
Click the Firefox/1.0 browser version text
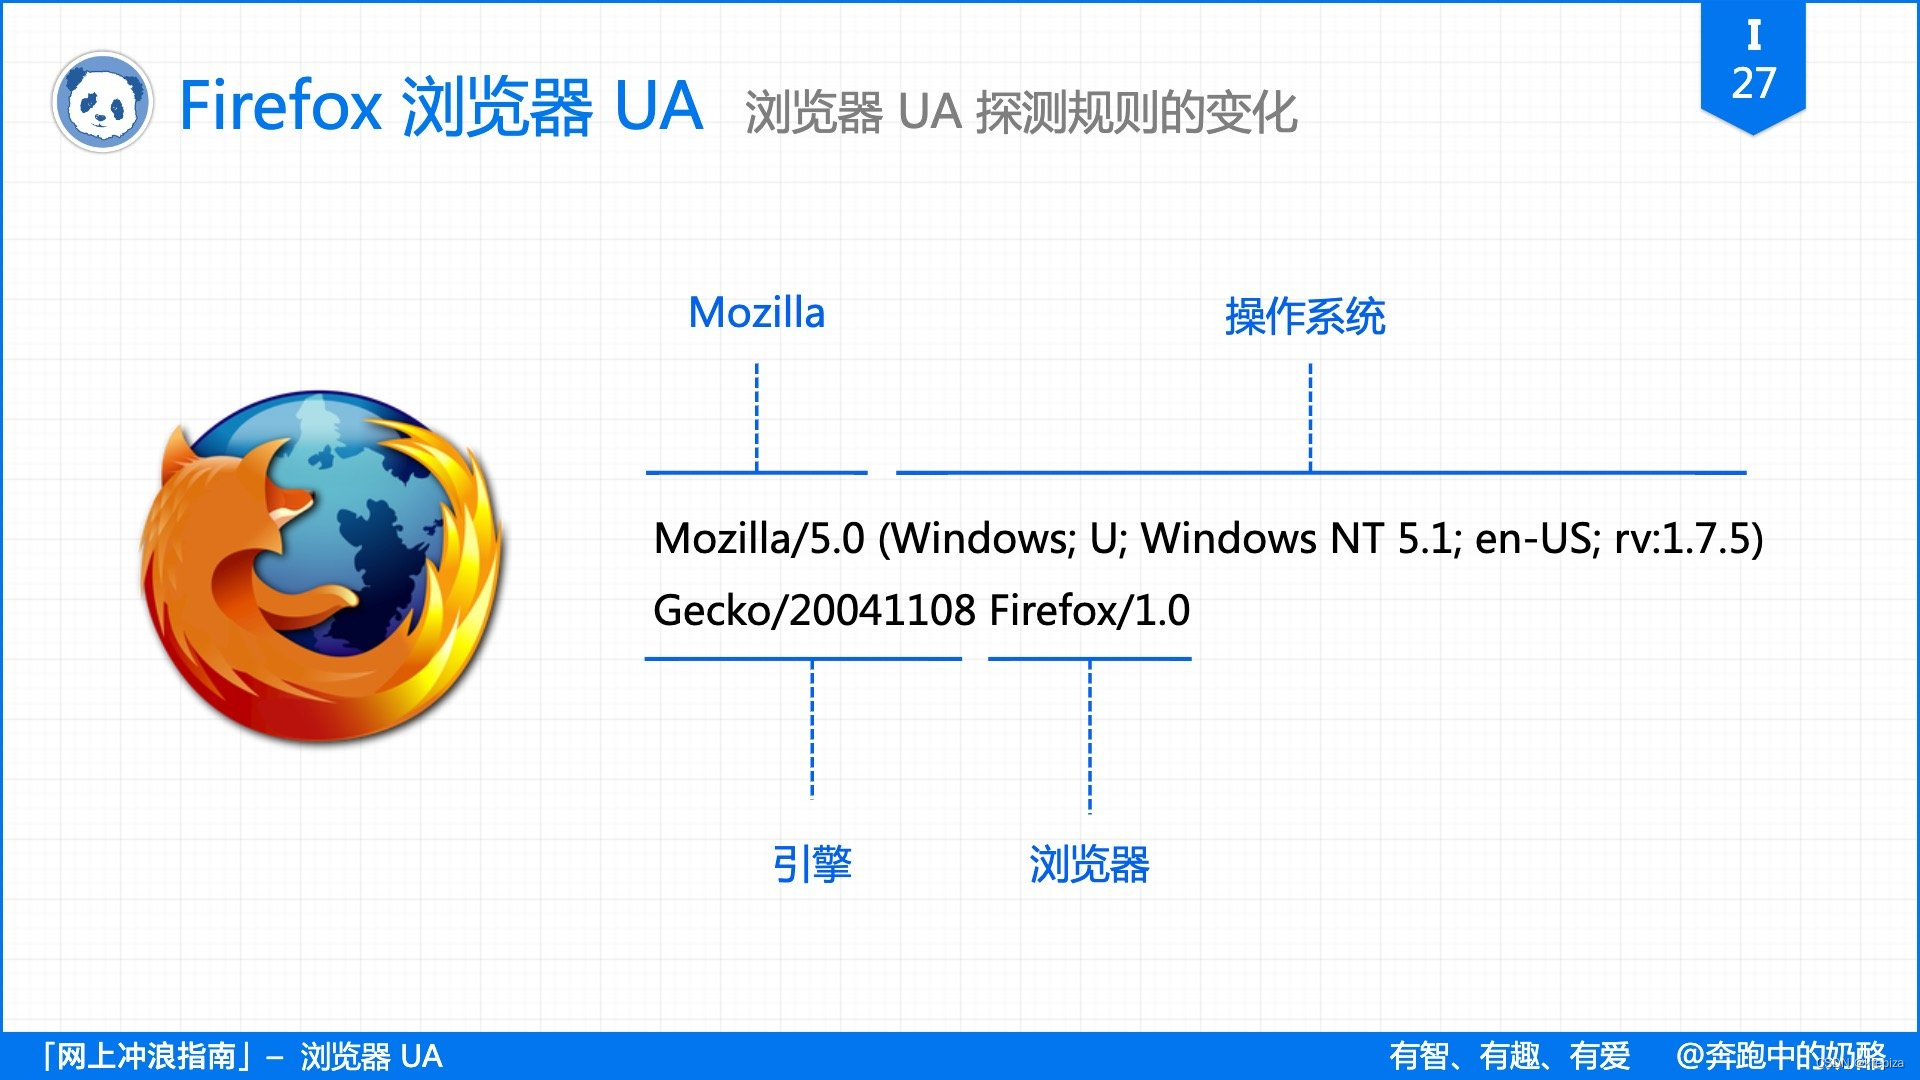(1092, 611)
